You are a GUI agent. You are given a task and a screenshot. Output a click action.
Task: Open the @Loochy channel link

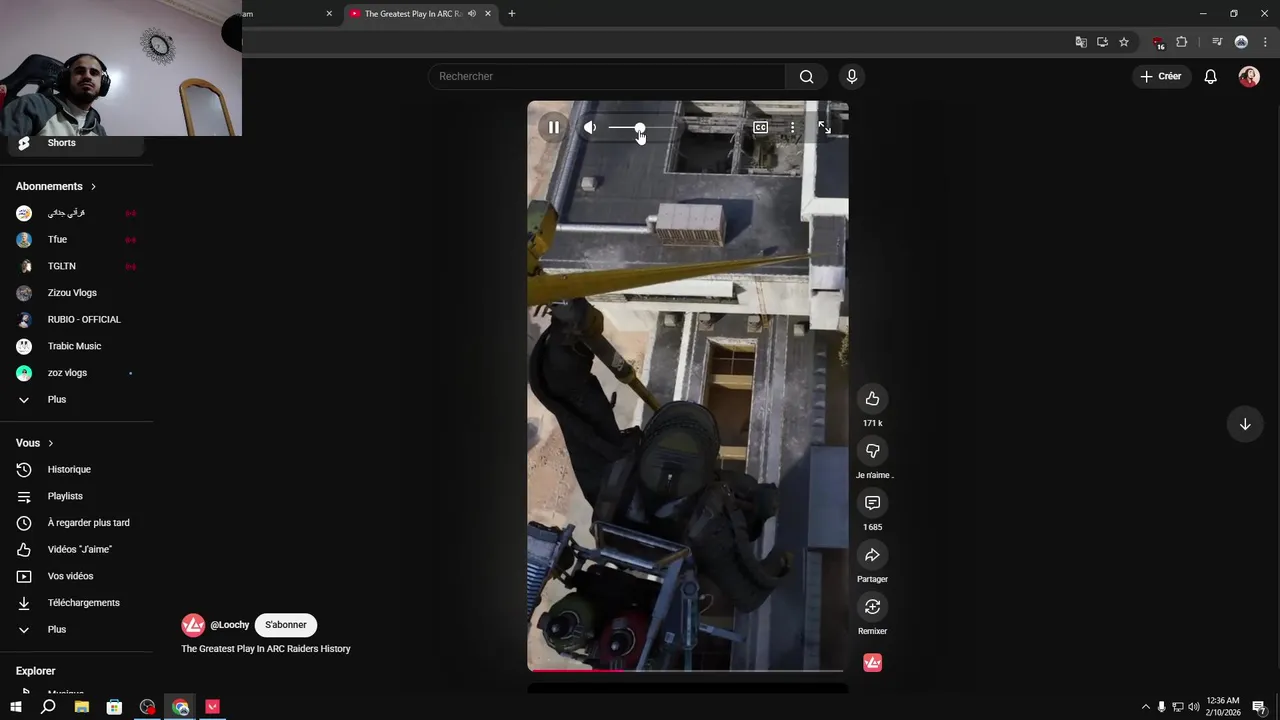(229, 625)
